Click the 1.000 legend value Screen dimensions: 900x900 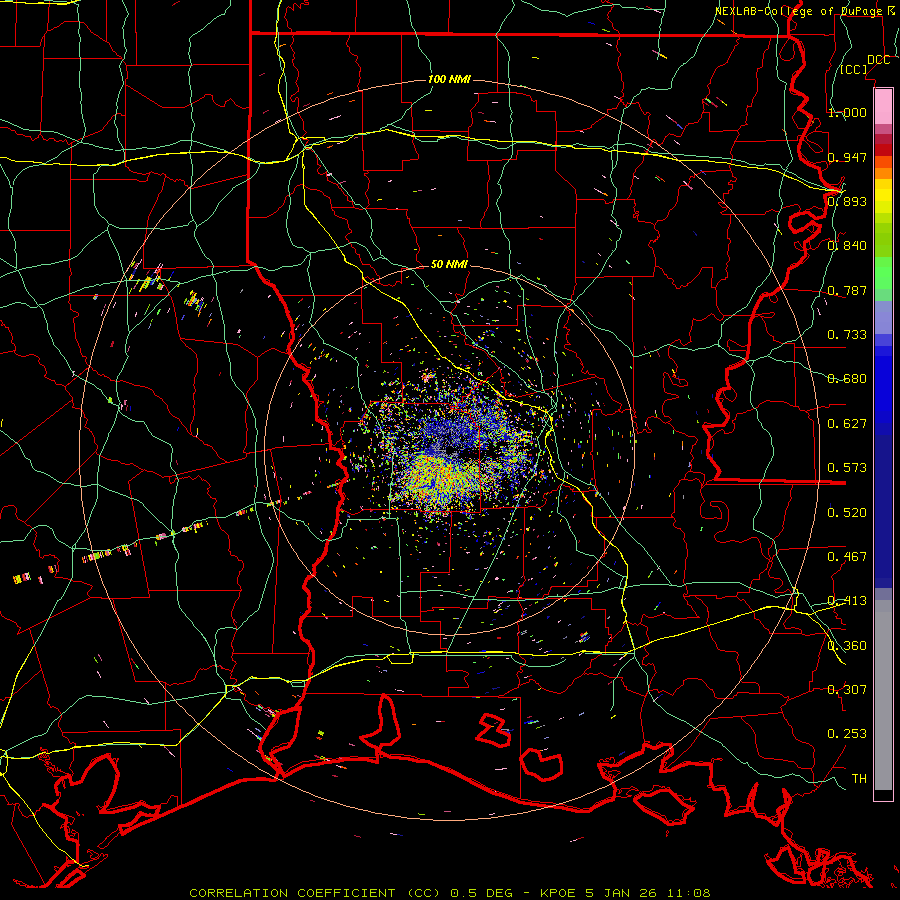tap(847, 112)
